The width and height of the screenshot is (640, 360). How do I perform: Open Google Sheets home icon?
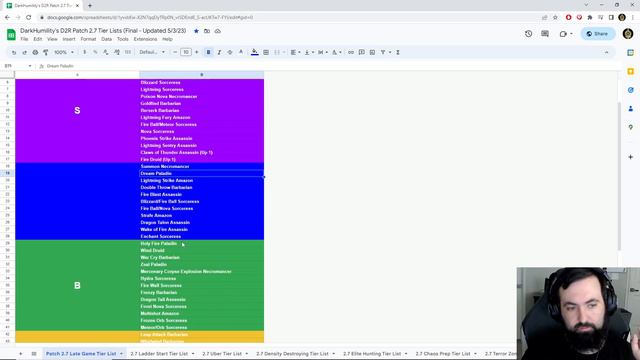[x=11, y=34]
